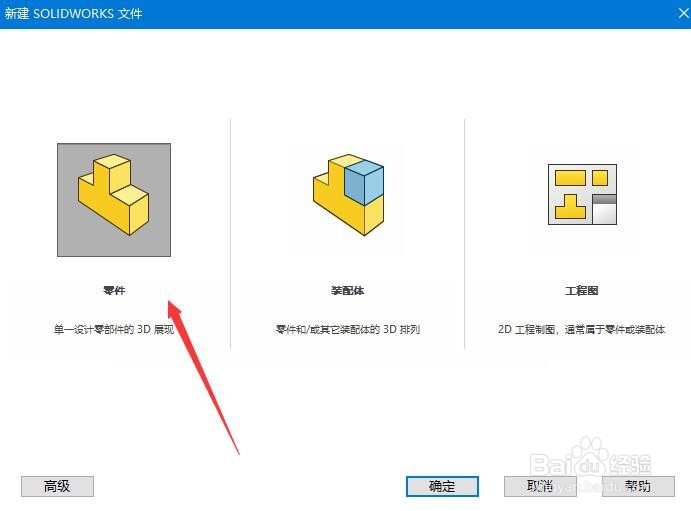This screenshot has width=691, height=511.
Task: Click the 零件 label text
Action: pyautogui.click(x=114, y=290)
